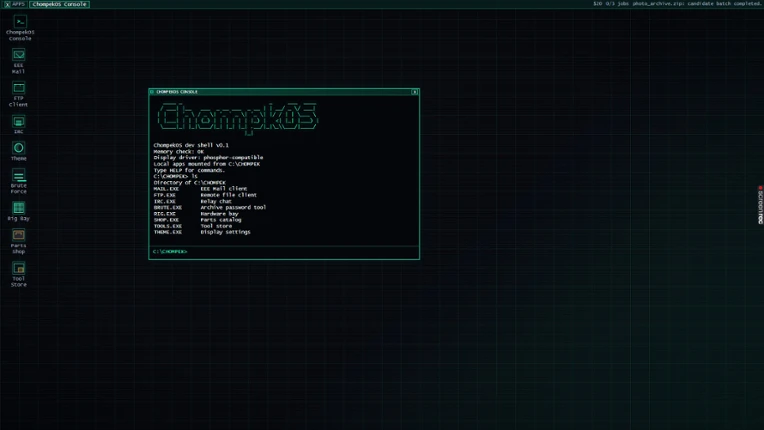Click the 'Display settings' description text
The height and width of the screenshot is (430, 764).
(226, 232)
